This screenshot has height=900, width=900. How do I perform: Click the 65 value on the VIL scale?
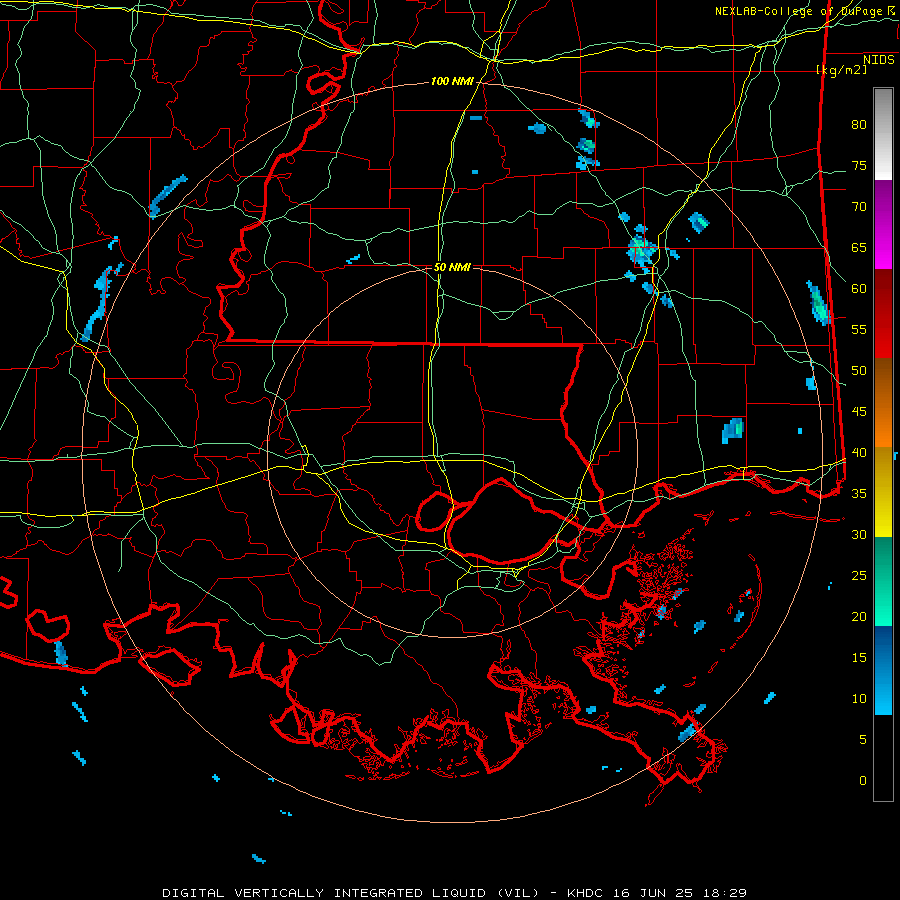pyautogui.click(x=859, y=248)
